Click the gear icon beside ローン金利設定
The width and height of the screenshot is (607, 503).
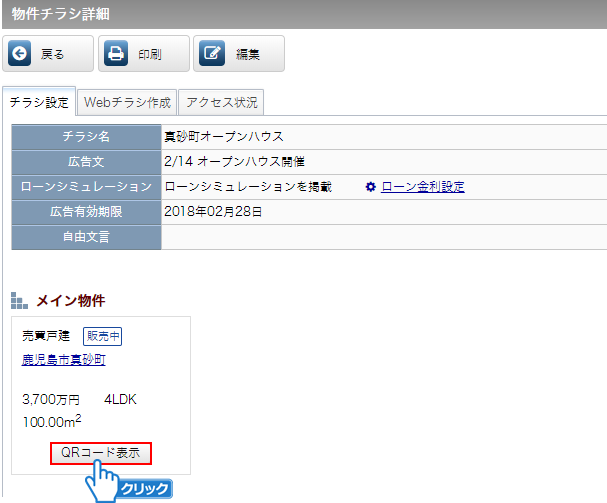[x=370, y=187]
